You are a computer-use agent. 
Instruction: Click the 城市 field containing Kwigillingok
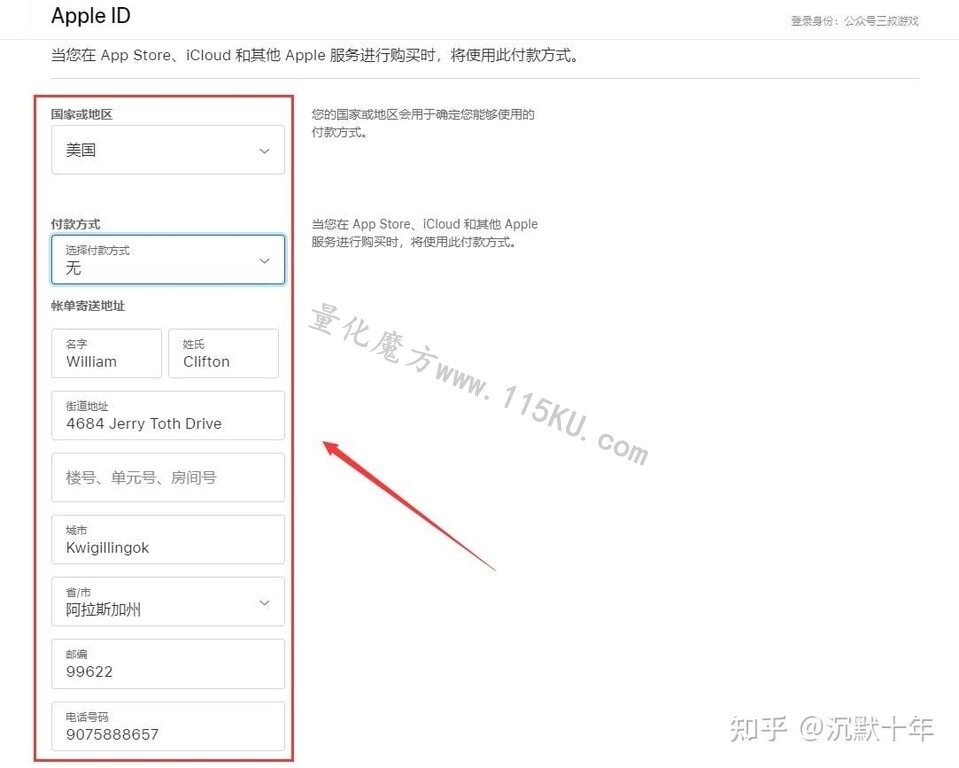tap(168, 539)
